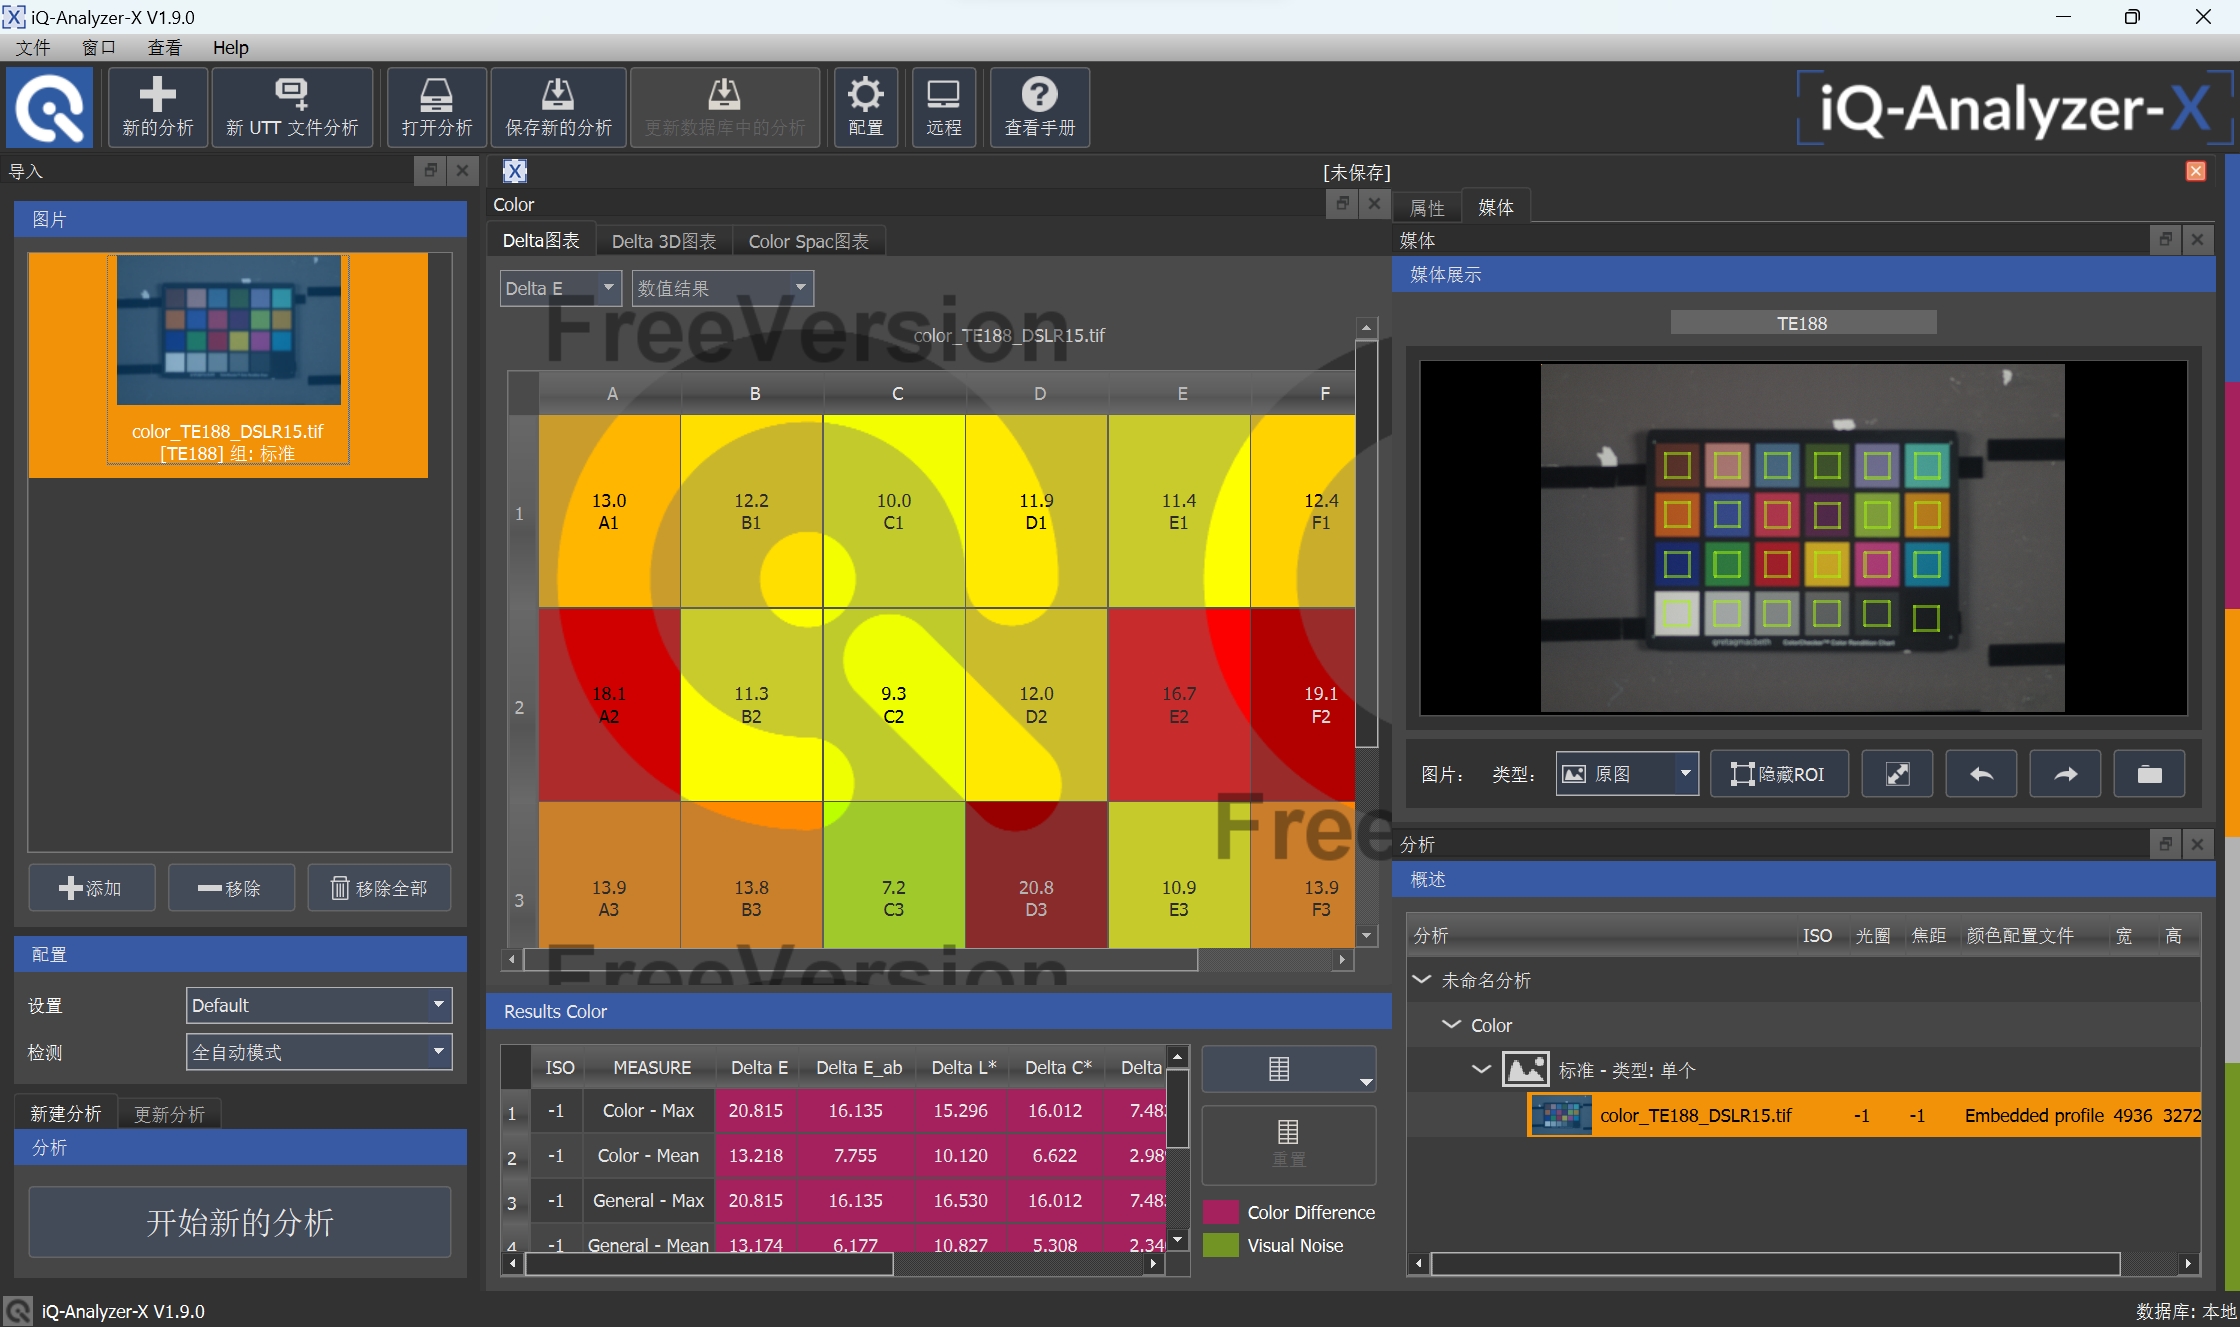Open the Delta E dropdown
Image resolution: width=2240 pixels, height=1327 pixels.
tap(561, 288)
